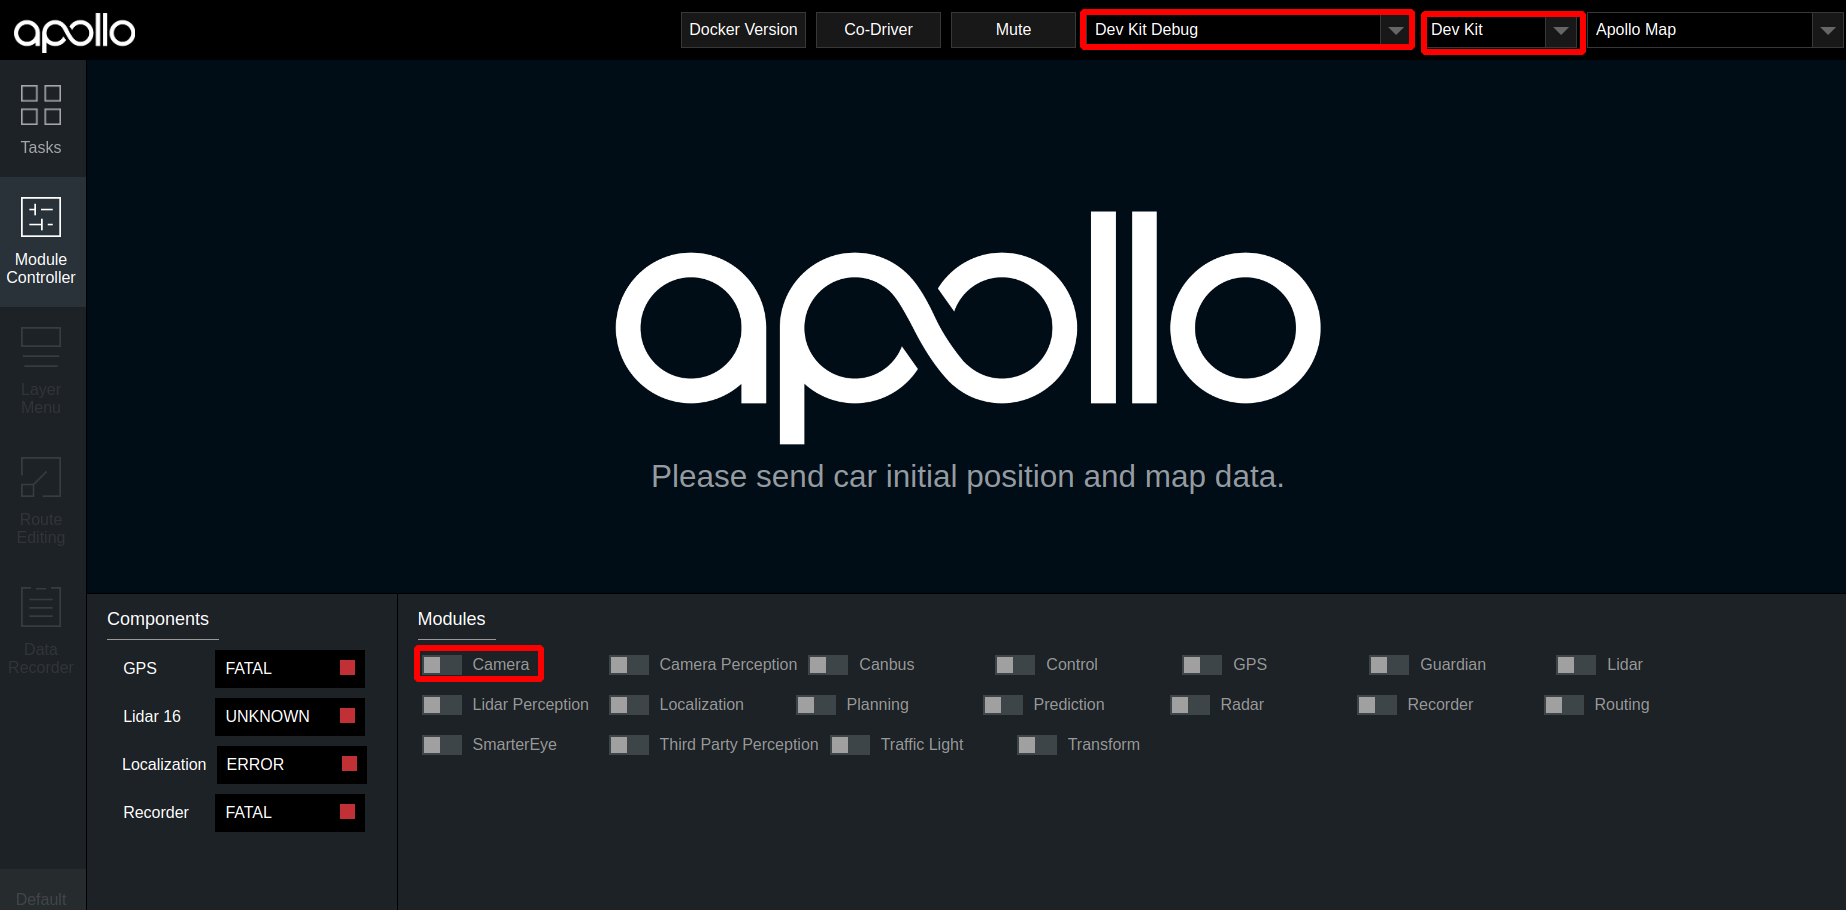1846x910 pixels.
Task: Click the GPS FATAL status field
Action: [x=289, y=668]
